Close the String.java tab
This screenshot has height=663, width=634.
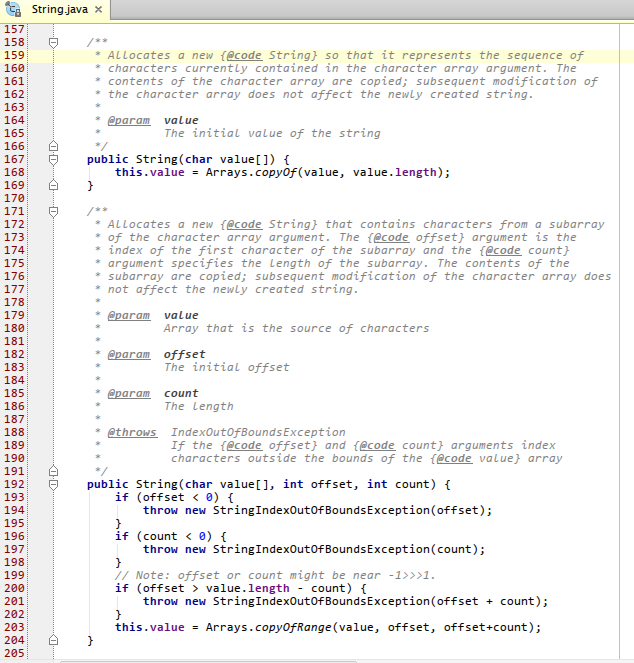click(98, 9)
